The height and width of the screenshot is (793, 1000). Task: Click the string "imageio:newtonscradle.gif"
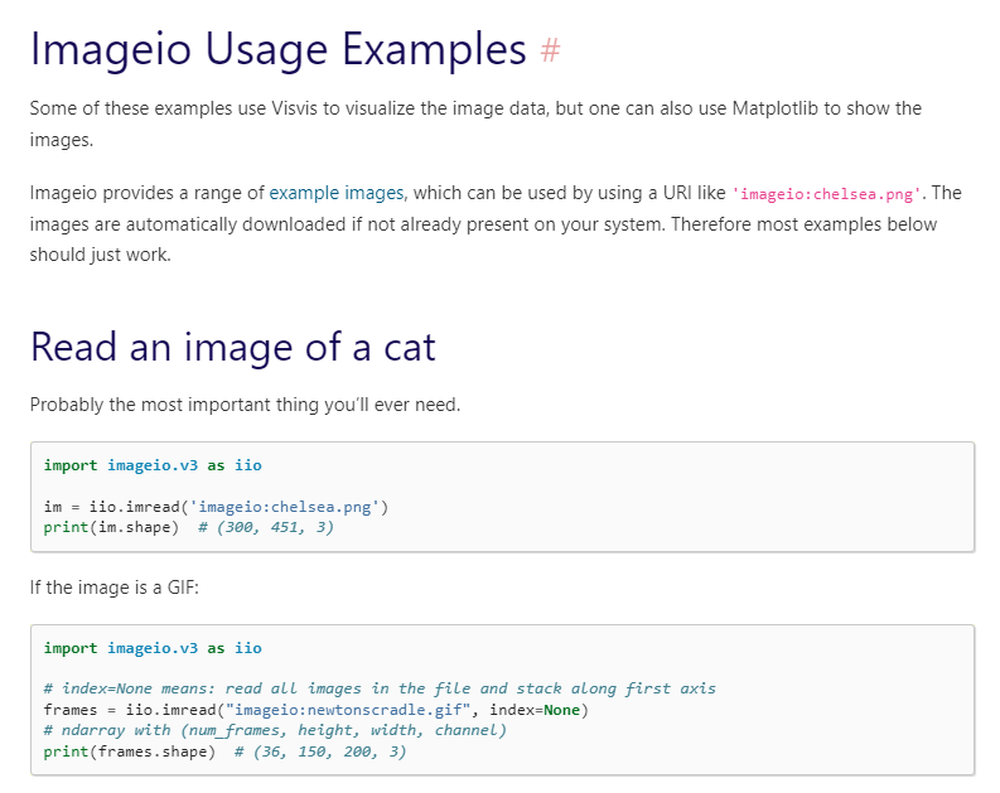[x=348, y=710]
